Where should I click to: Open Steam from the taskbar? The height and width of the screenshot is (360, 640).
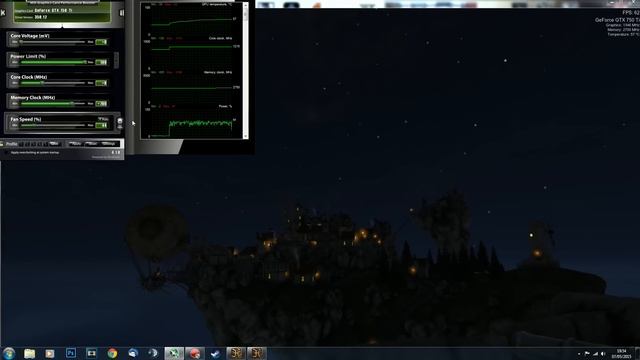point(216,353)
